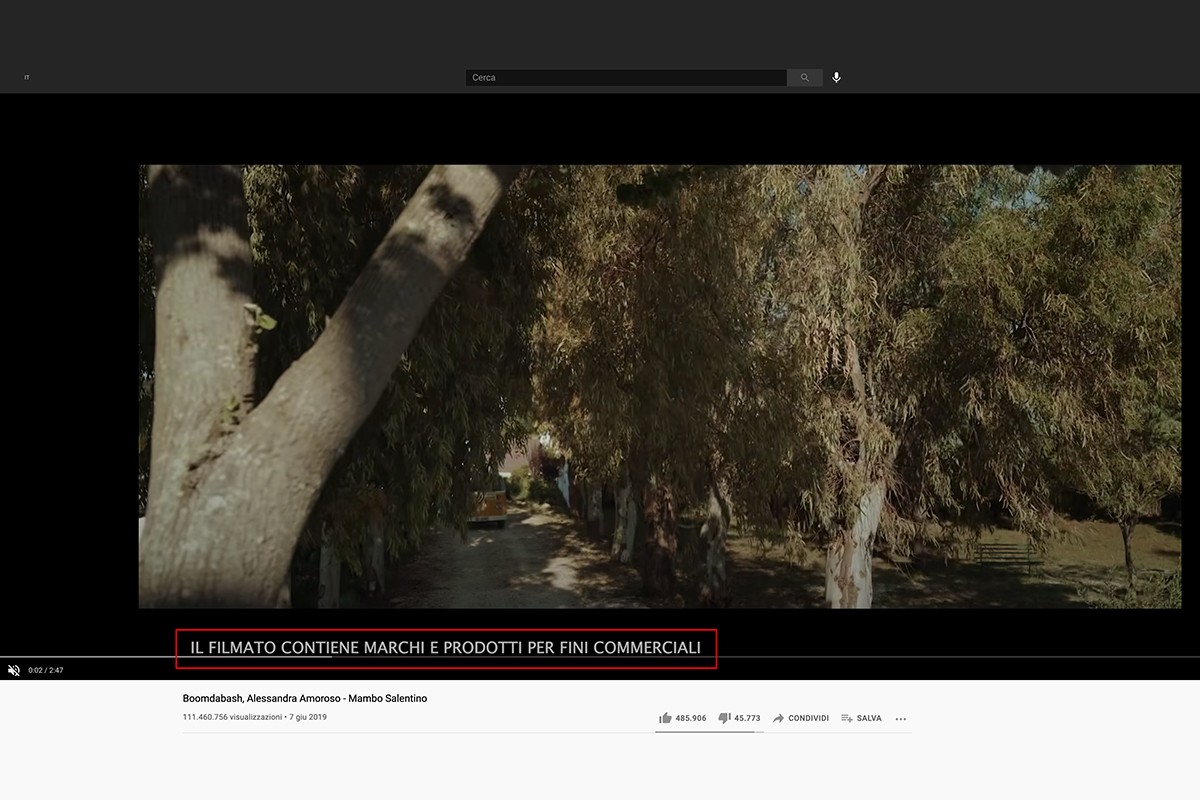
Task: Click the 485.906 likes count
Action: pos(691,718)
